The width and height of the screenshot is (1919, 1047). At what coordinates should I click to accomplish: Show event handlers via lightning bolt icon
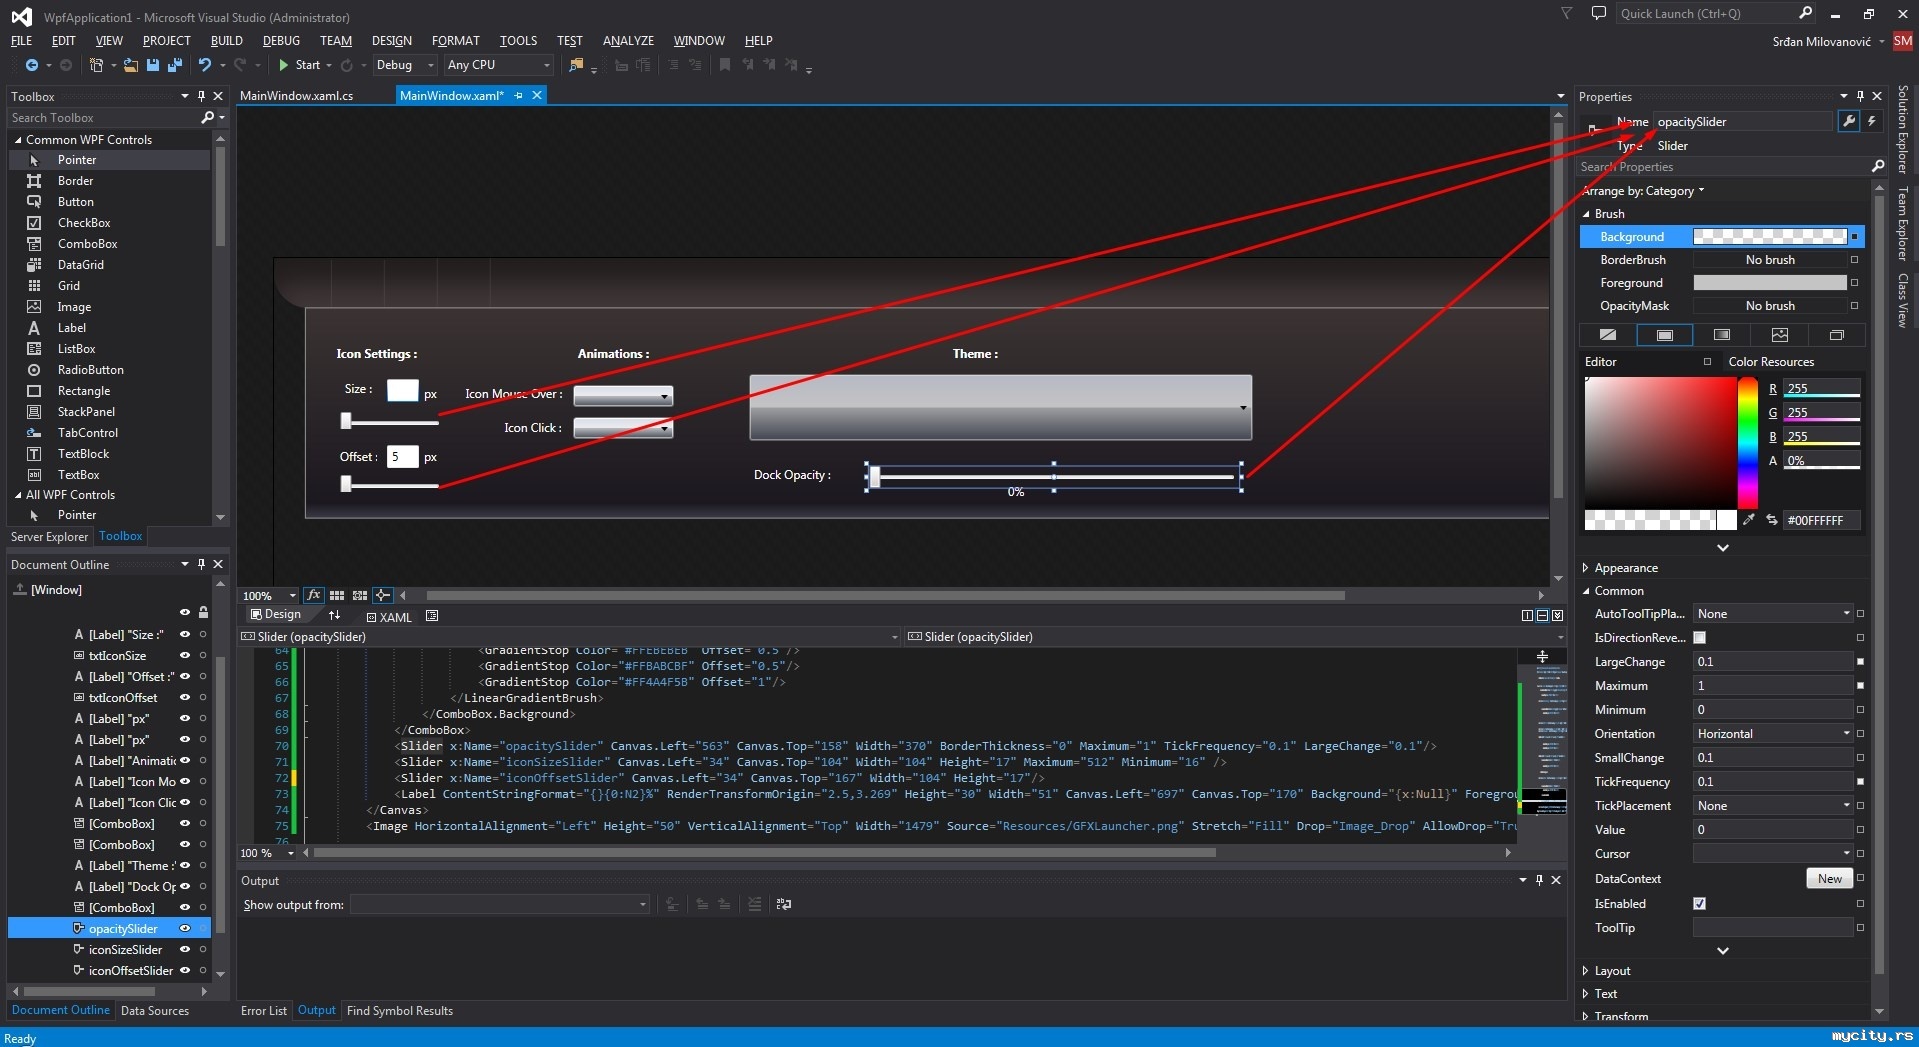1871,121
